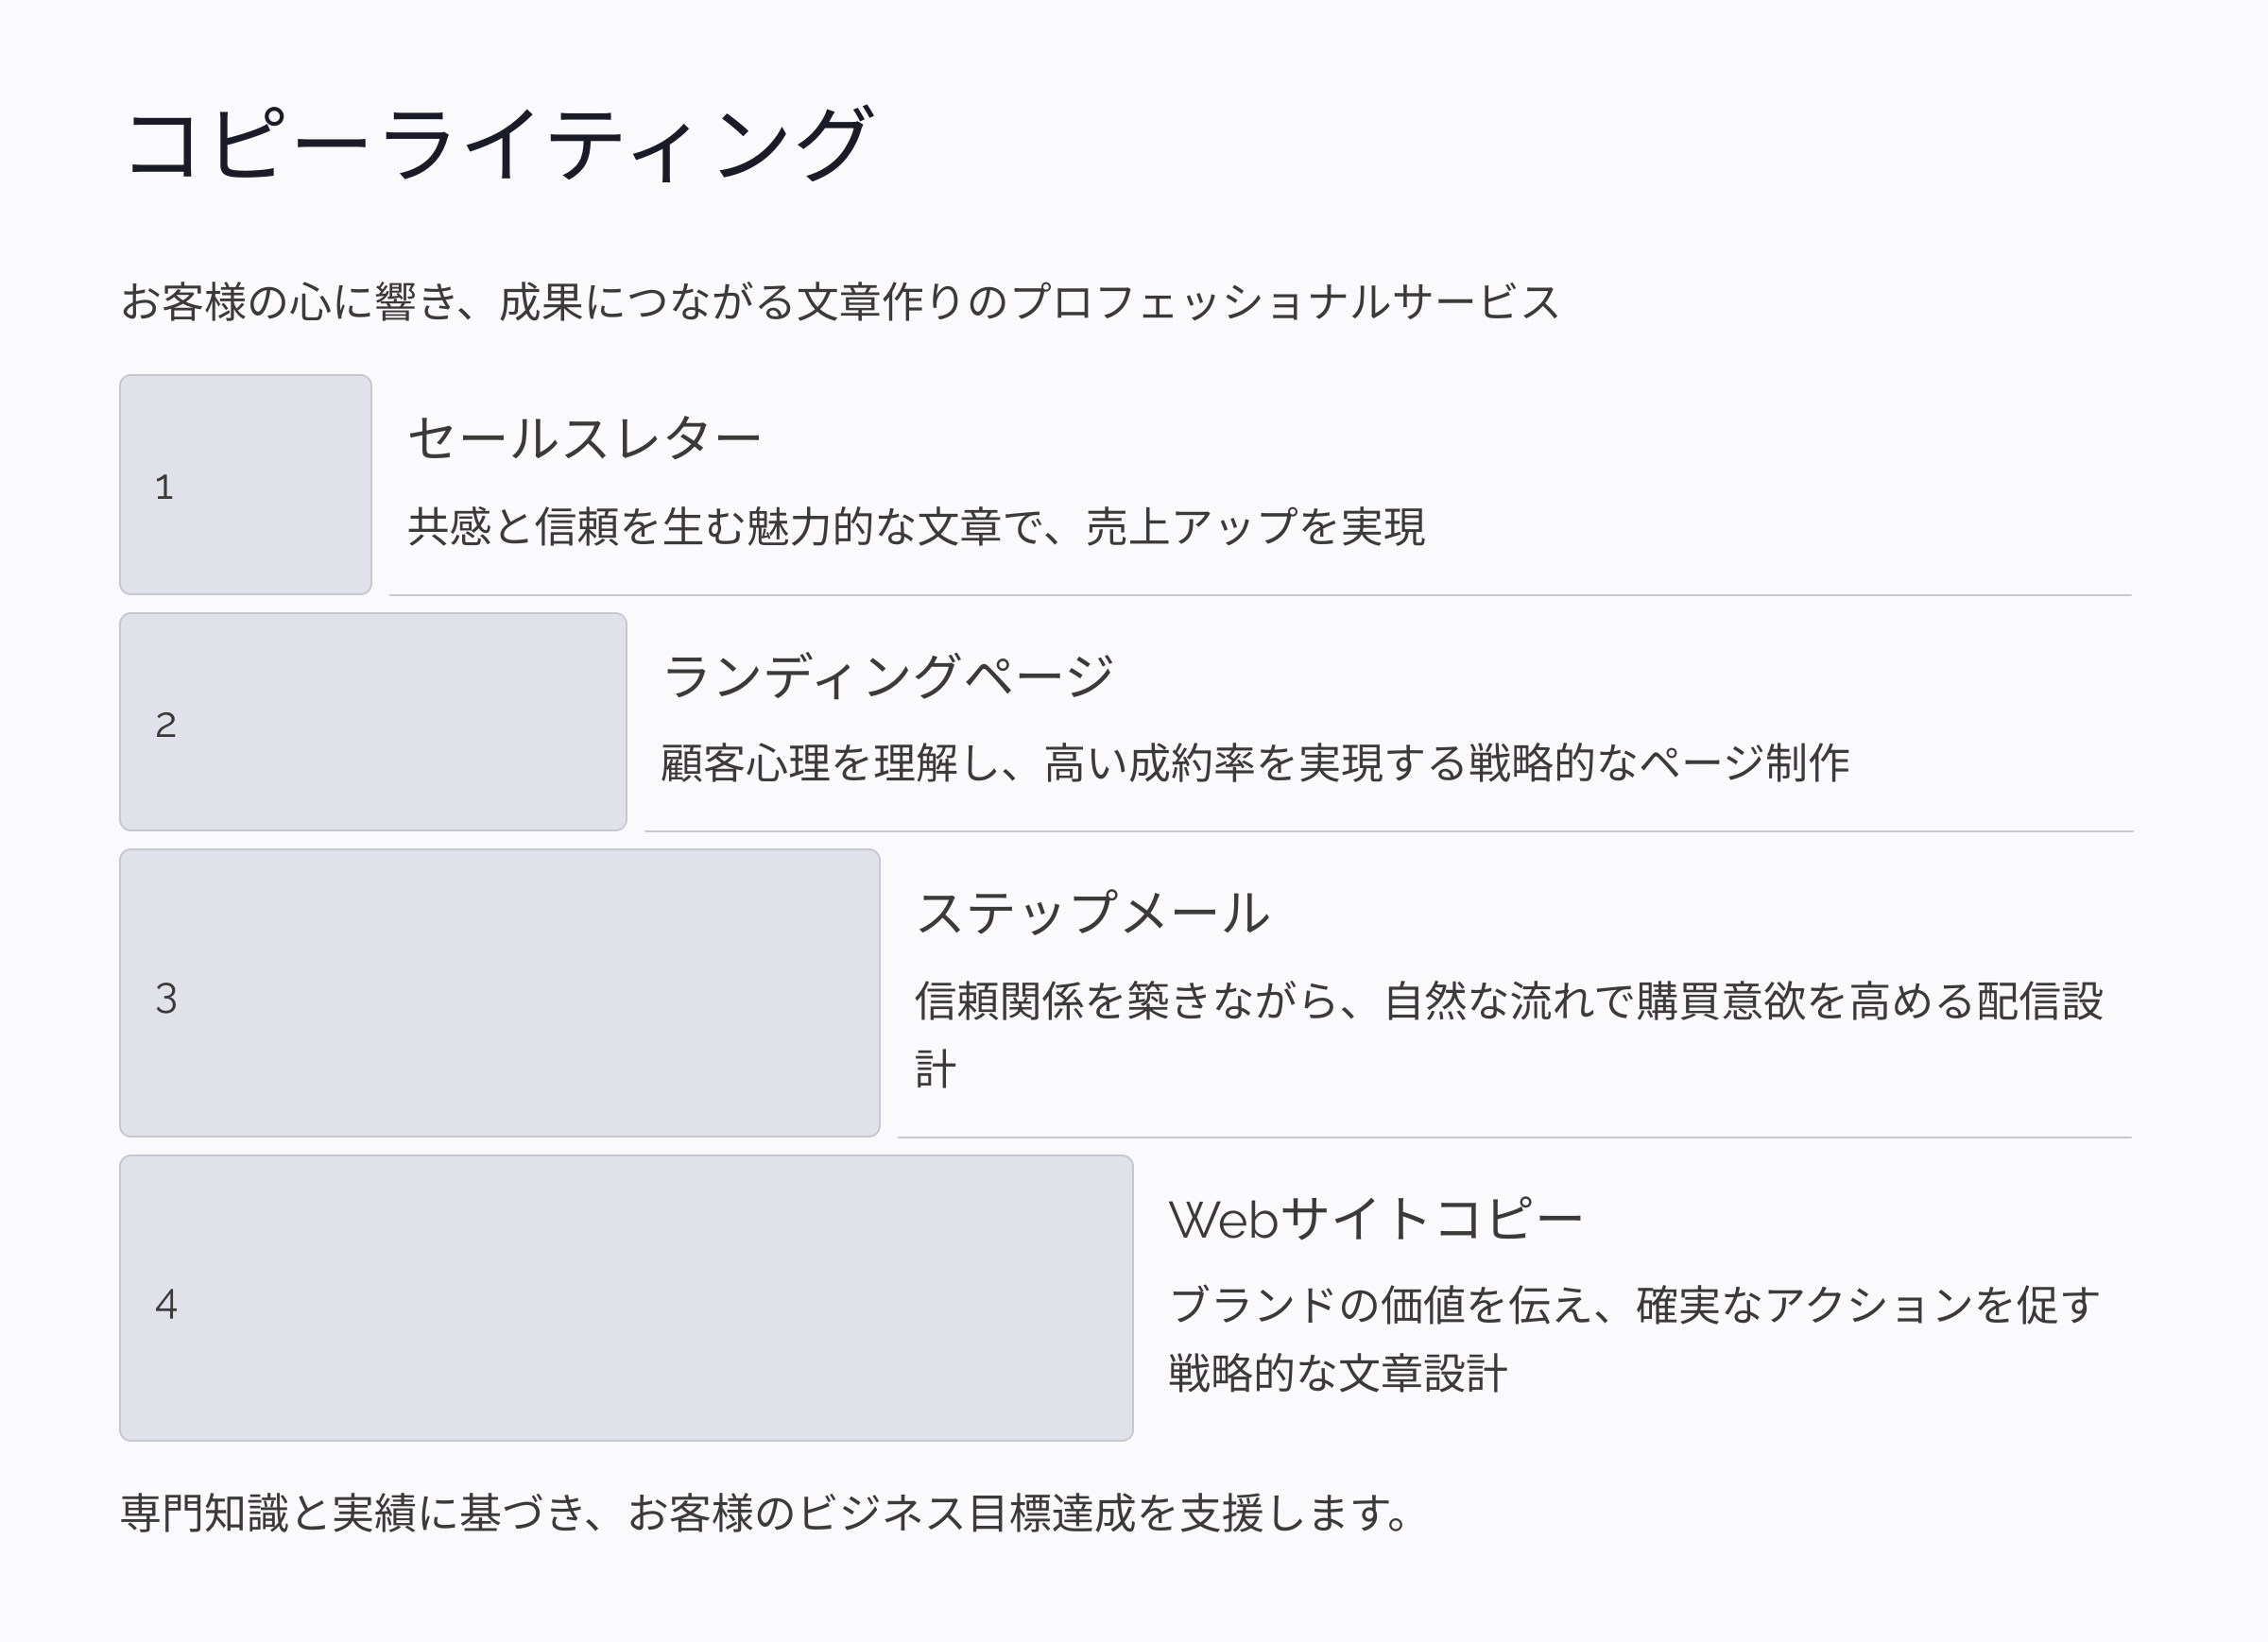The image size is (2268, 1642).
Task: Click the コピーライティング title heading
Action: pos(498,146)
